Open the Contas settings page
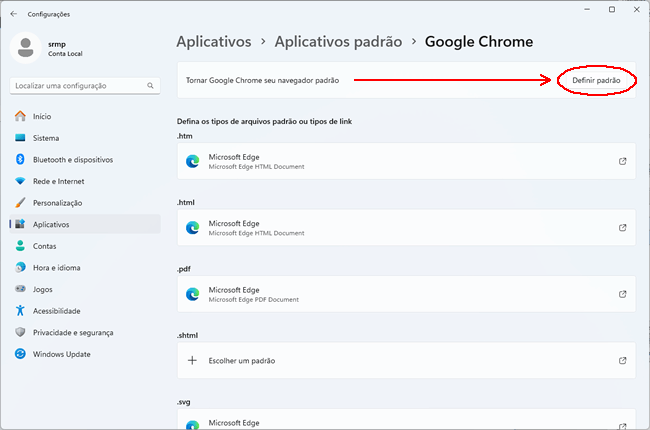 tap(85, 246)
